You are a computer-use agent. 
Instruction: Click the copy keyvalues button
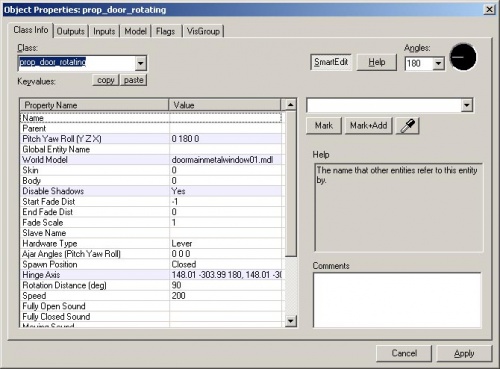pyautogui.click(x=106, y=80)
